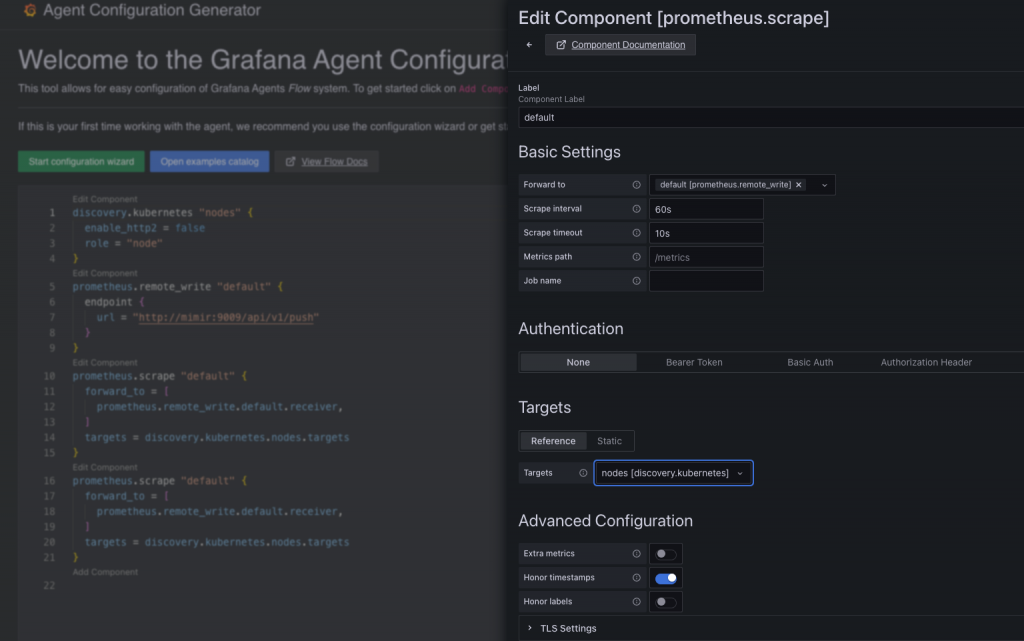Edit Component for discovery.kubernetes nodes
This screenshot has width=1024, height=641.
coord(104,199)
